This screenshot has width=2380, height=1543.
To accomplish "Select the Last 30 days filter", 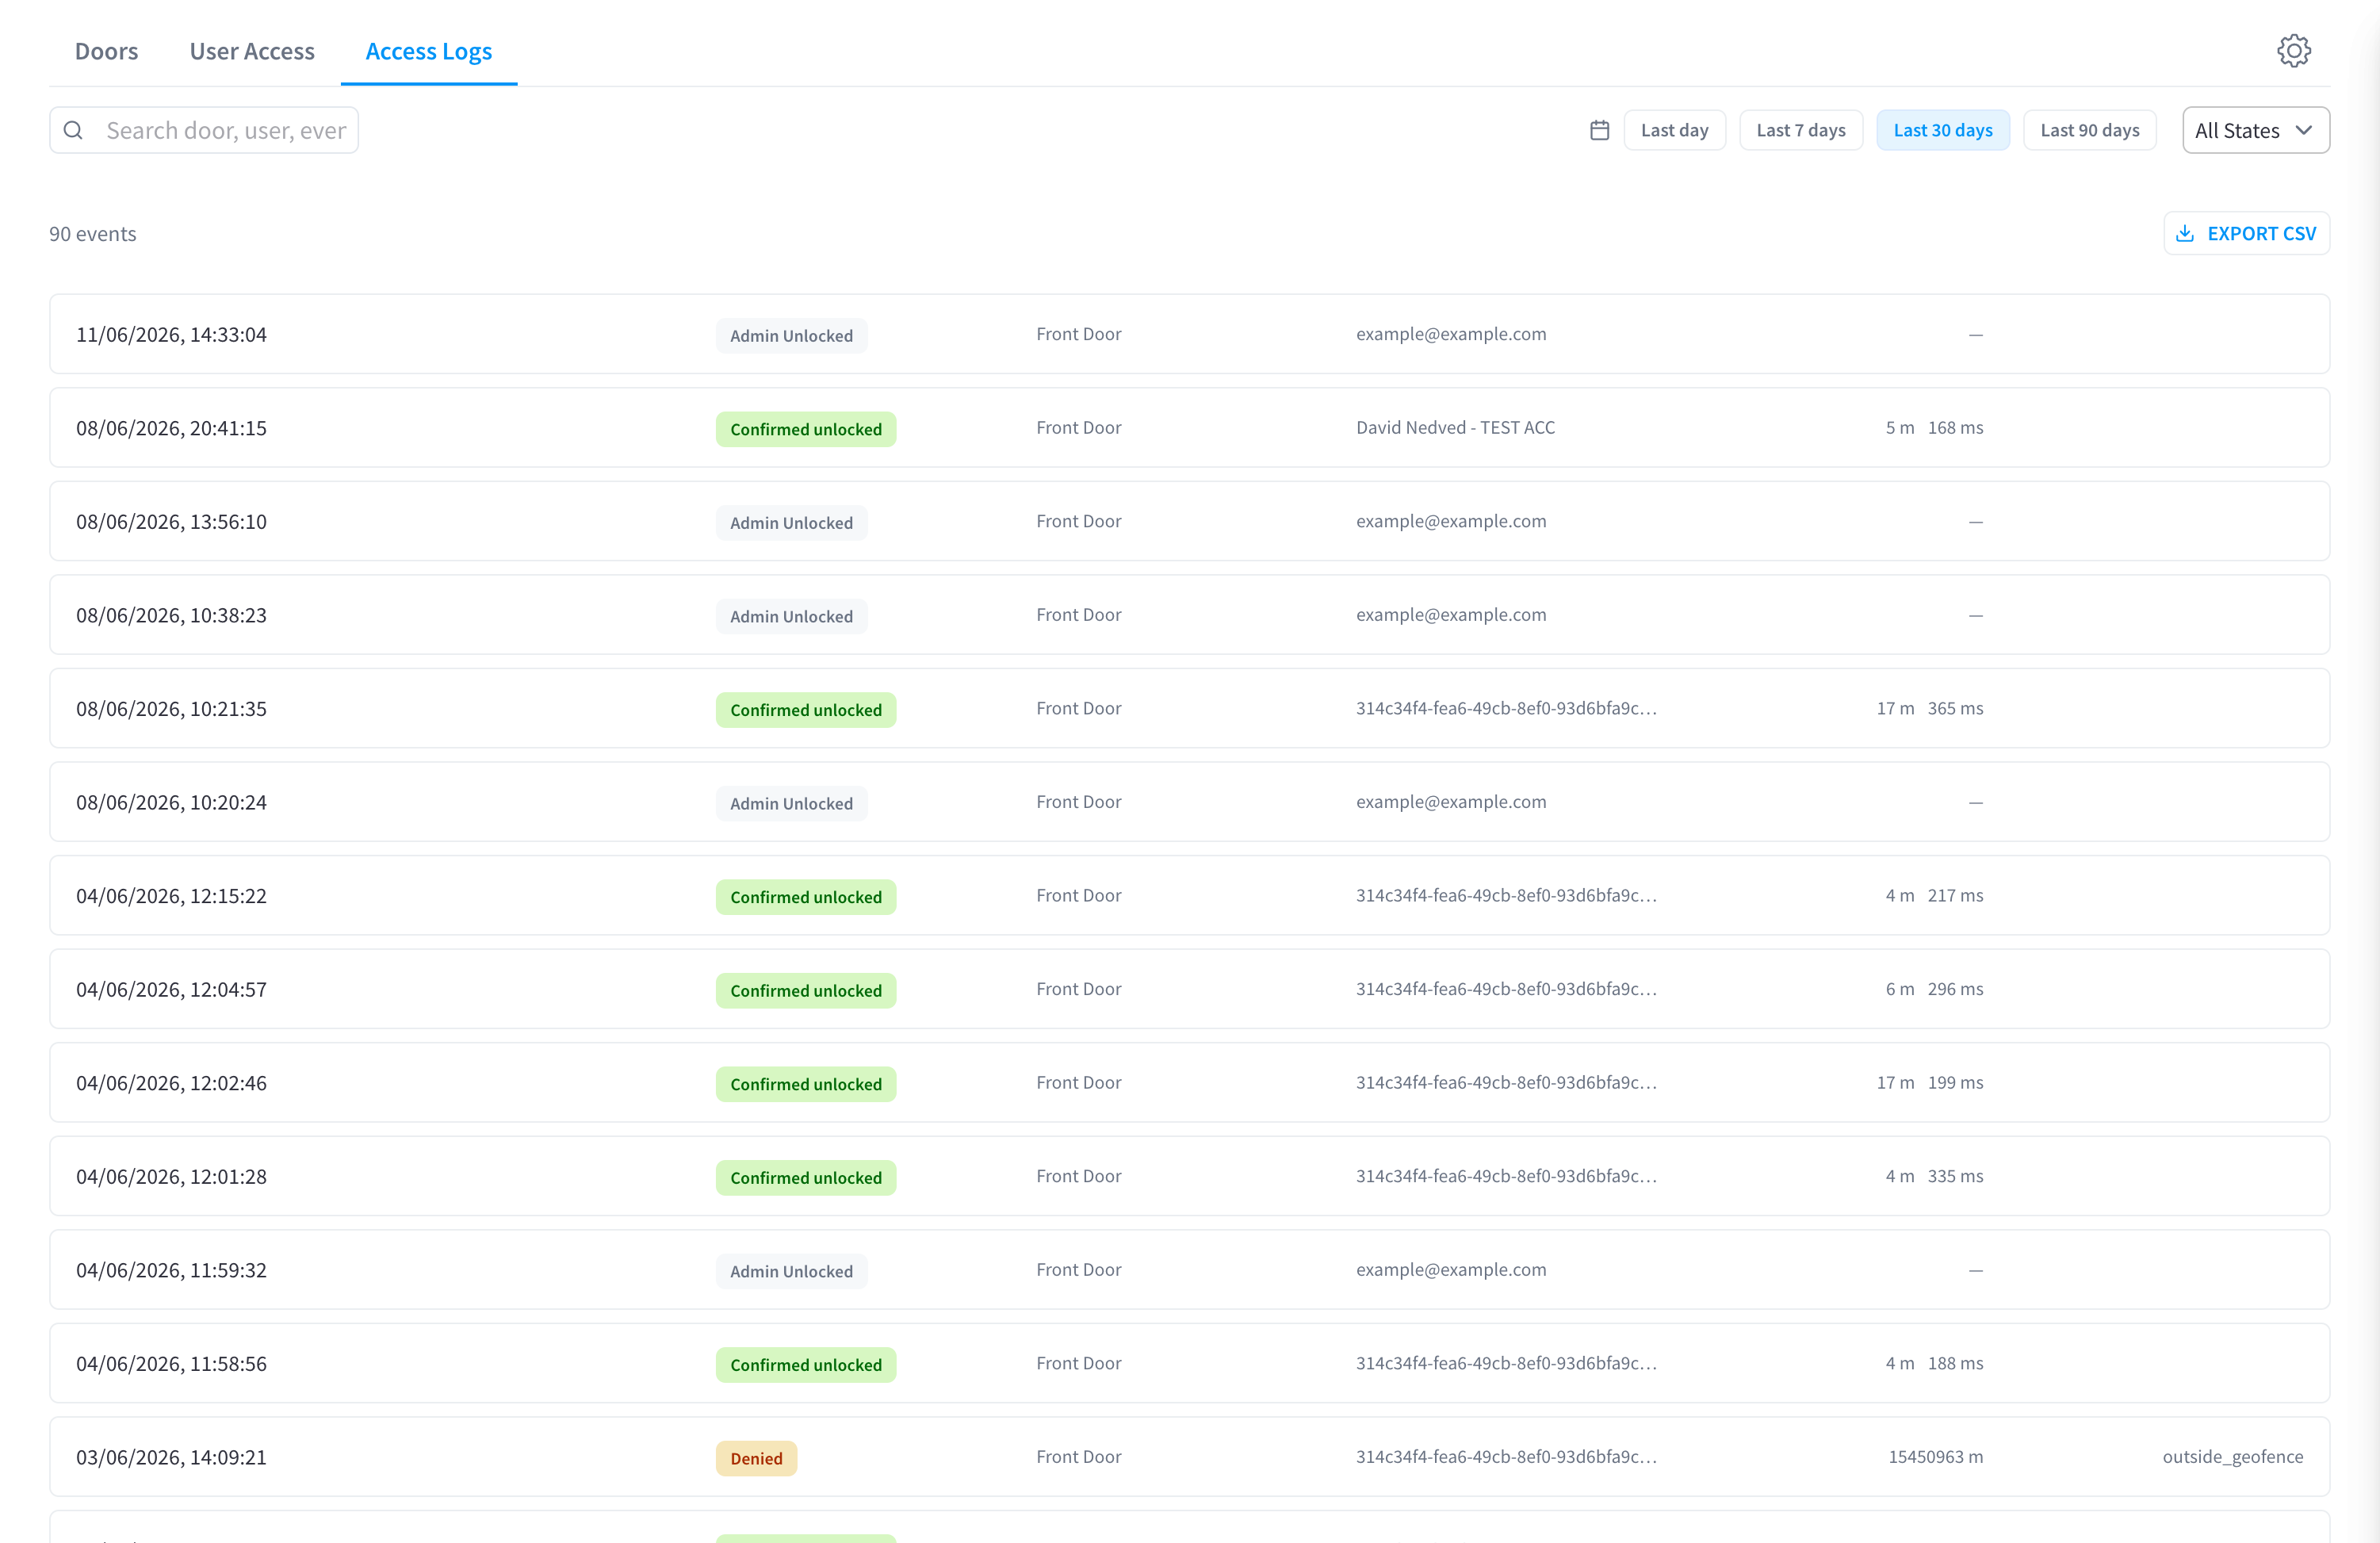I will point(1943,130).
